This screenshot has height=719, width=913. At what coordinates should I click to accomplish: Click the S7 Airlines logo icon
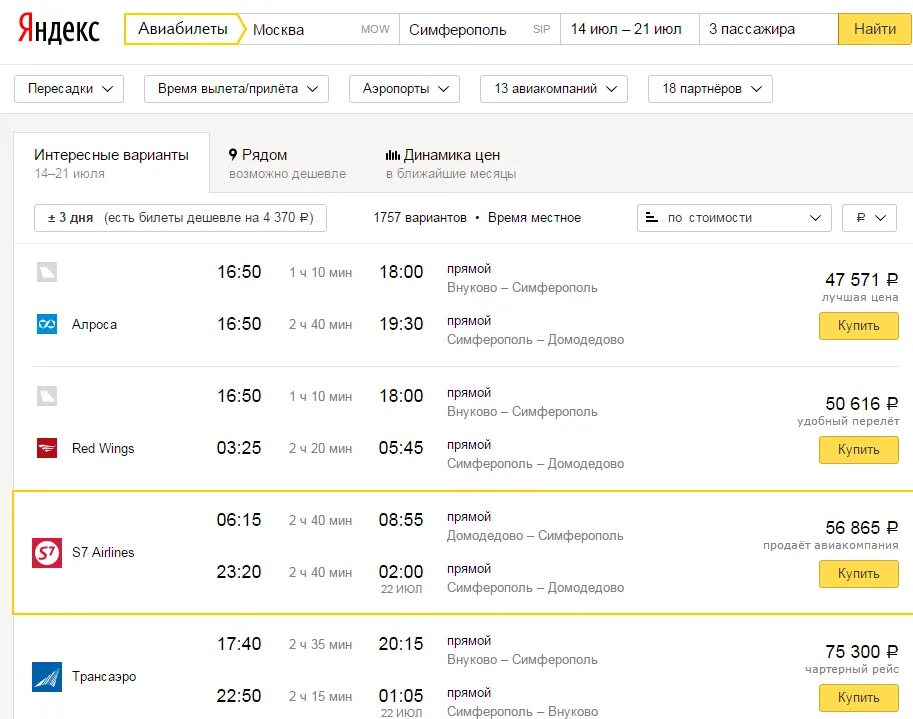[x=47, y=552]
